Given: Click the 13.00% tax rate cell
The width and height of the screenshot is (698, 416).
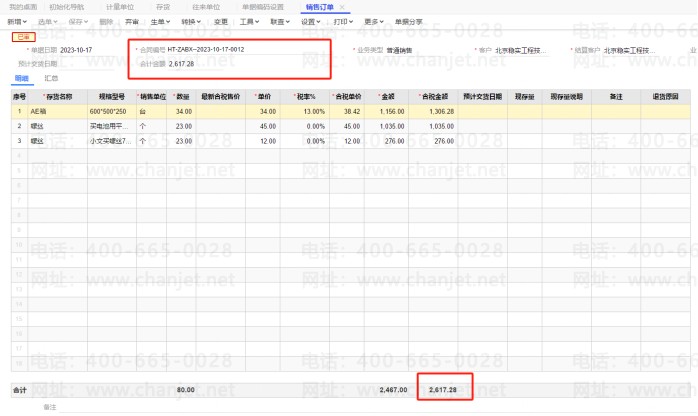Looking at the screenshot, I should [304, 111].
